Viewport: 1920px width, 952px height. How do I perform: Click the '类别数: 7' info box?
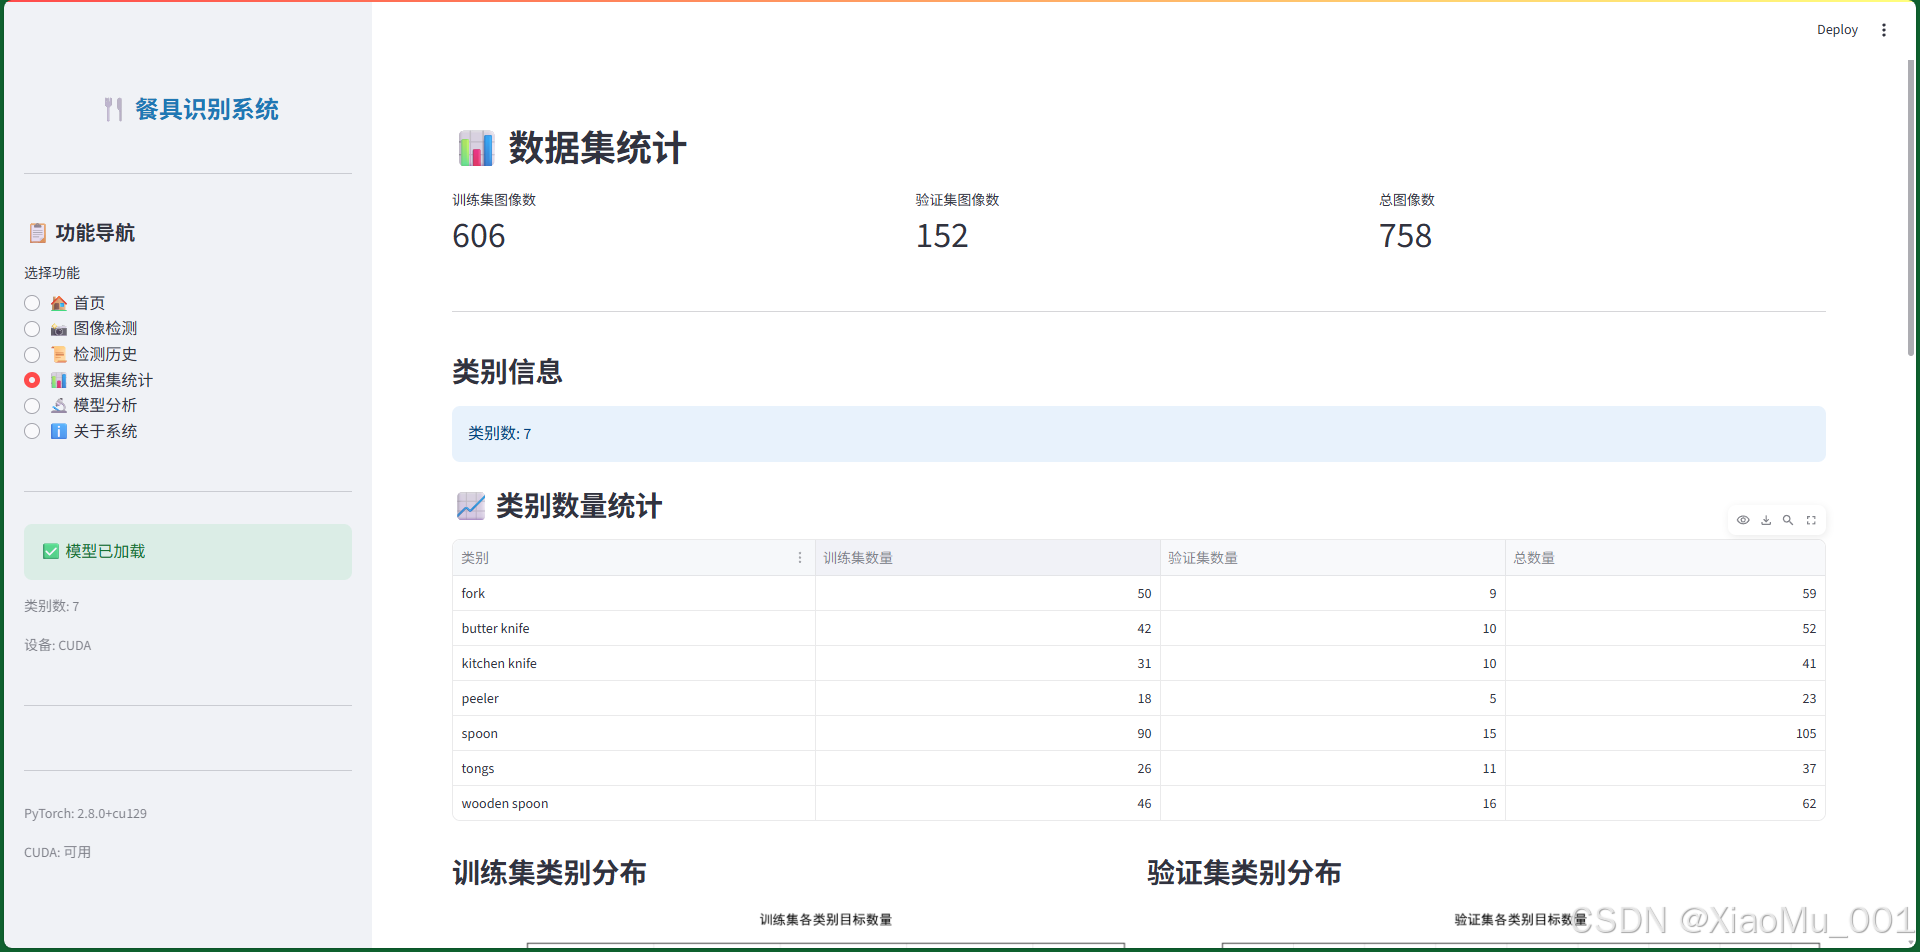pos(1139,434)
